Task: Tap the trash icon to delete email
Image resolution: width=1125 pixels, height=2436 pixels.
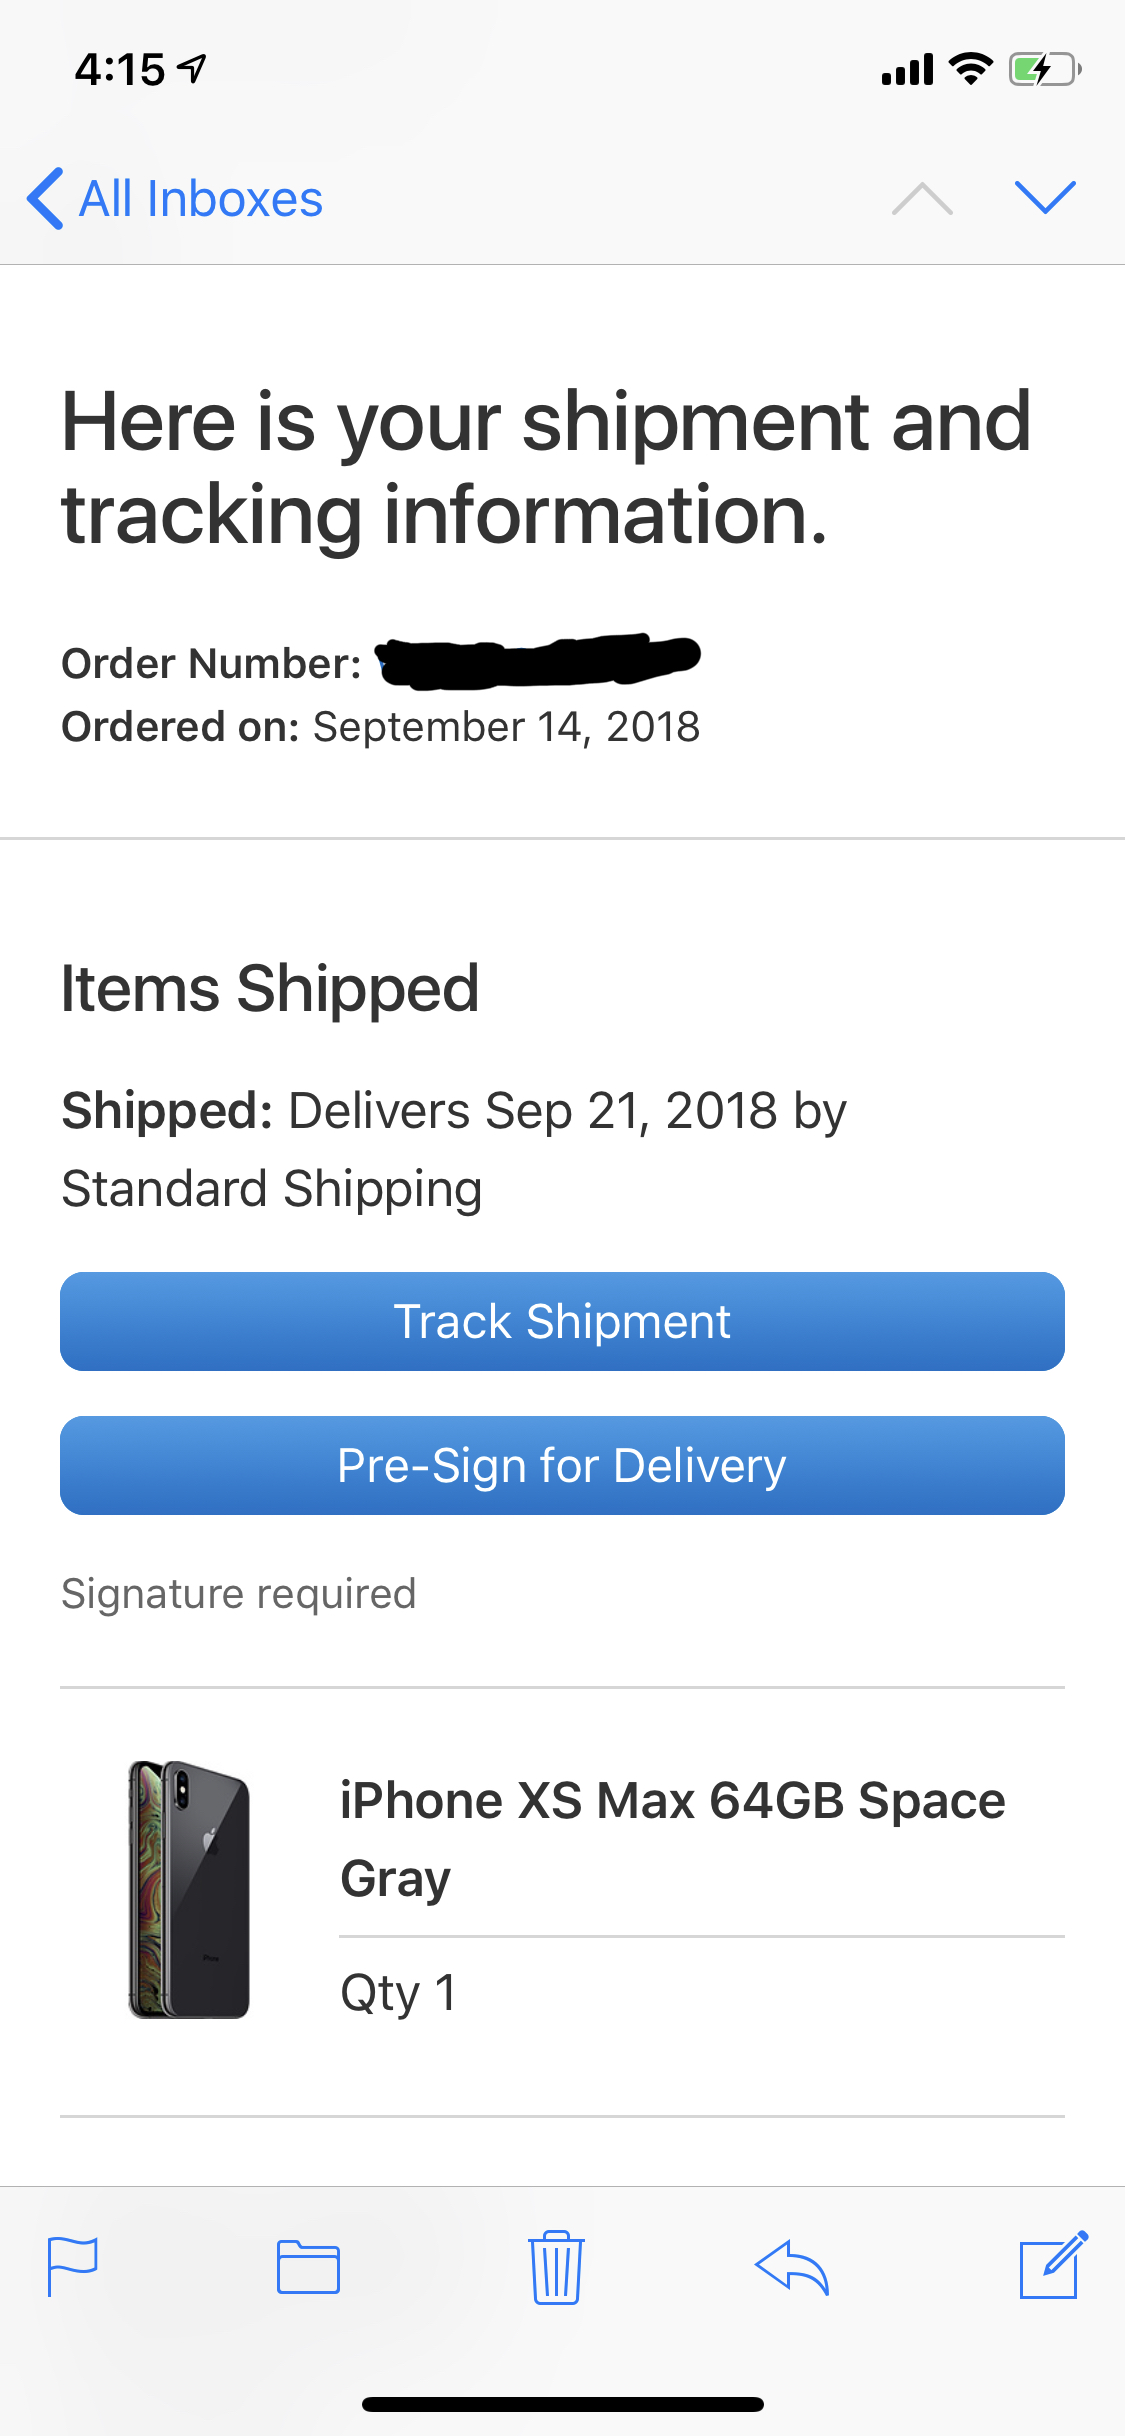Action: pyautogui.click(x=556, y=2266)
